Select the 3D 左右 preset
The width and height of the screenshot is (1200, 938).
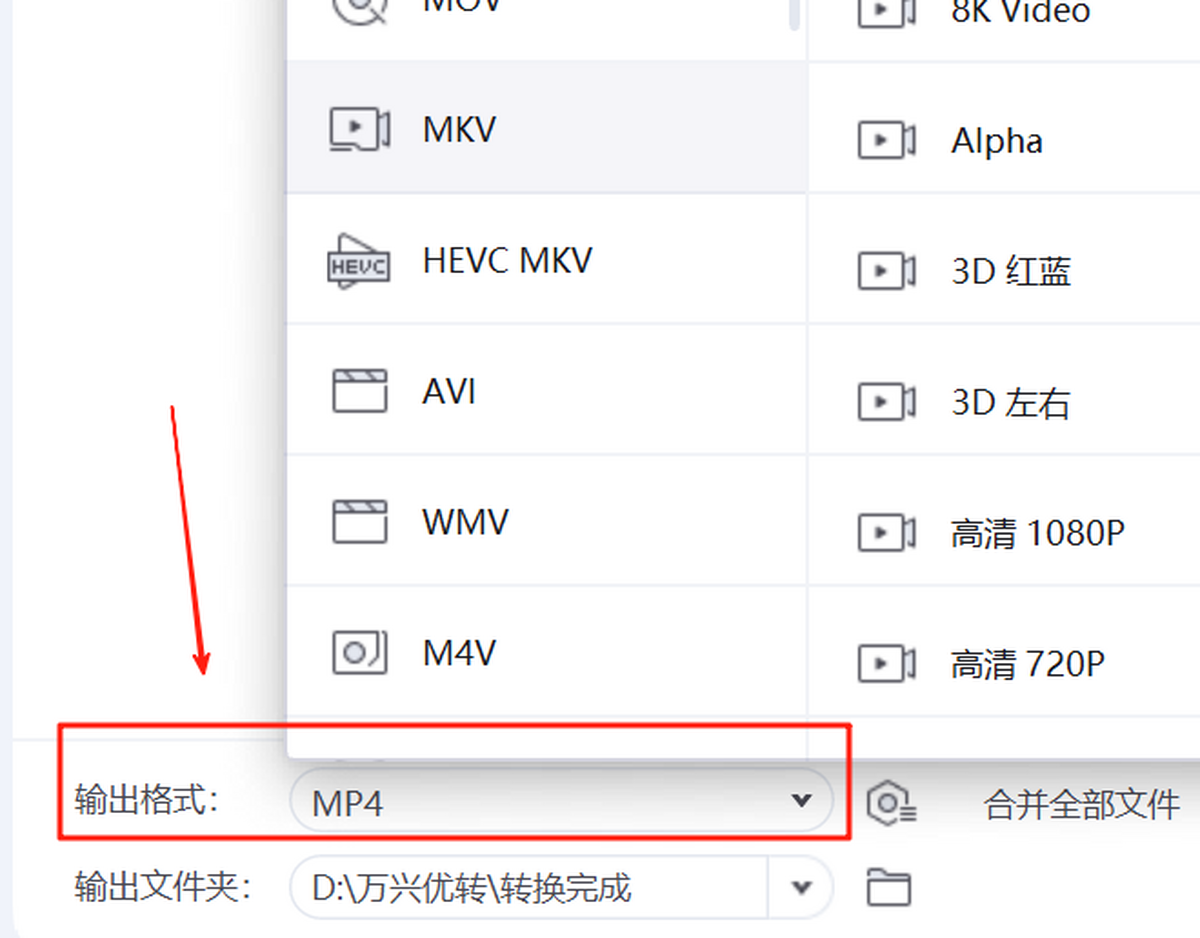pyautogui.click(x=1004, y=403)
